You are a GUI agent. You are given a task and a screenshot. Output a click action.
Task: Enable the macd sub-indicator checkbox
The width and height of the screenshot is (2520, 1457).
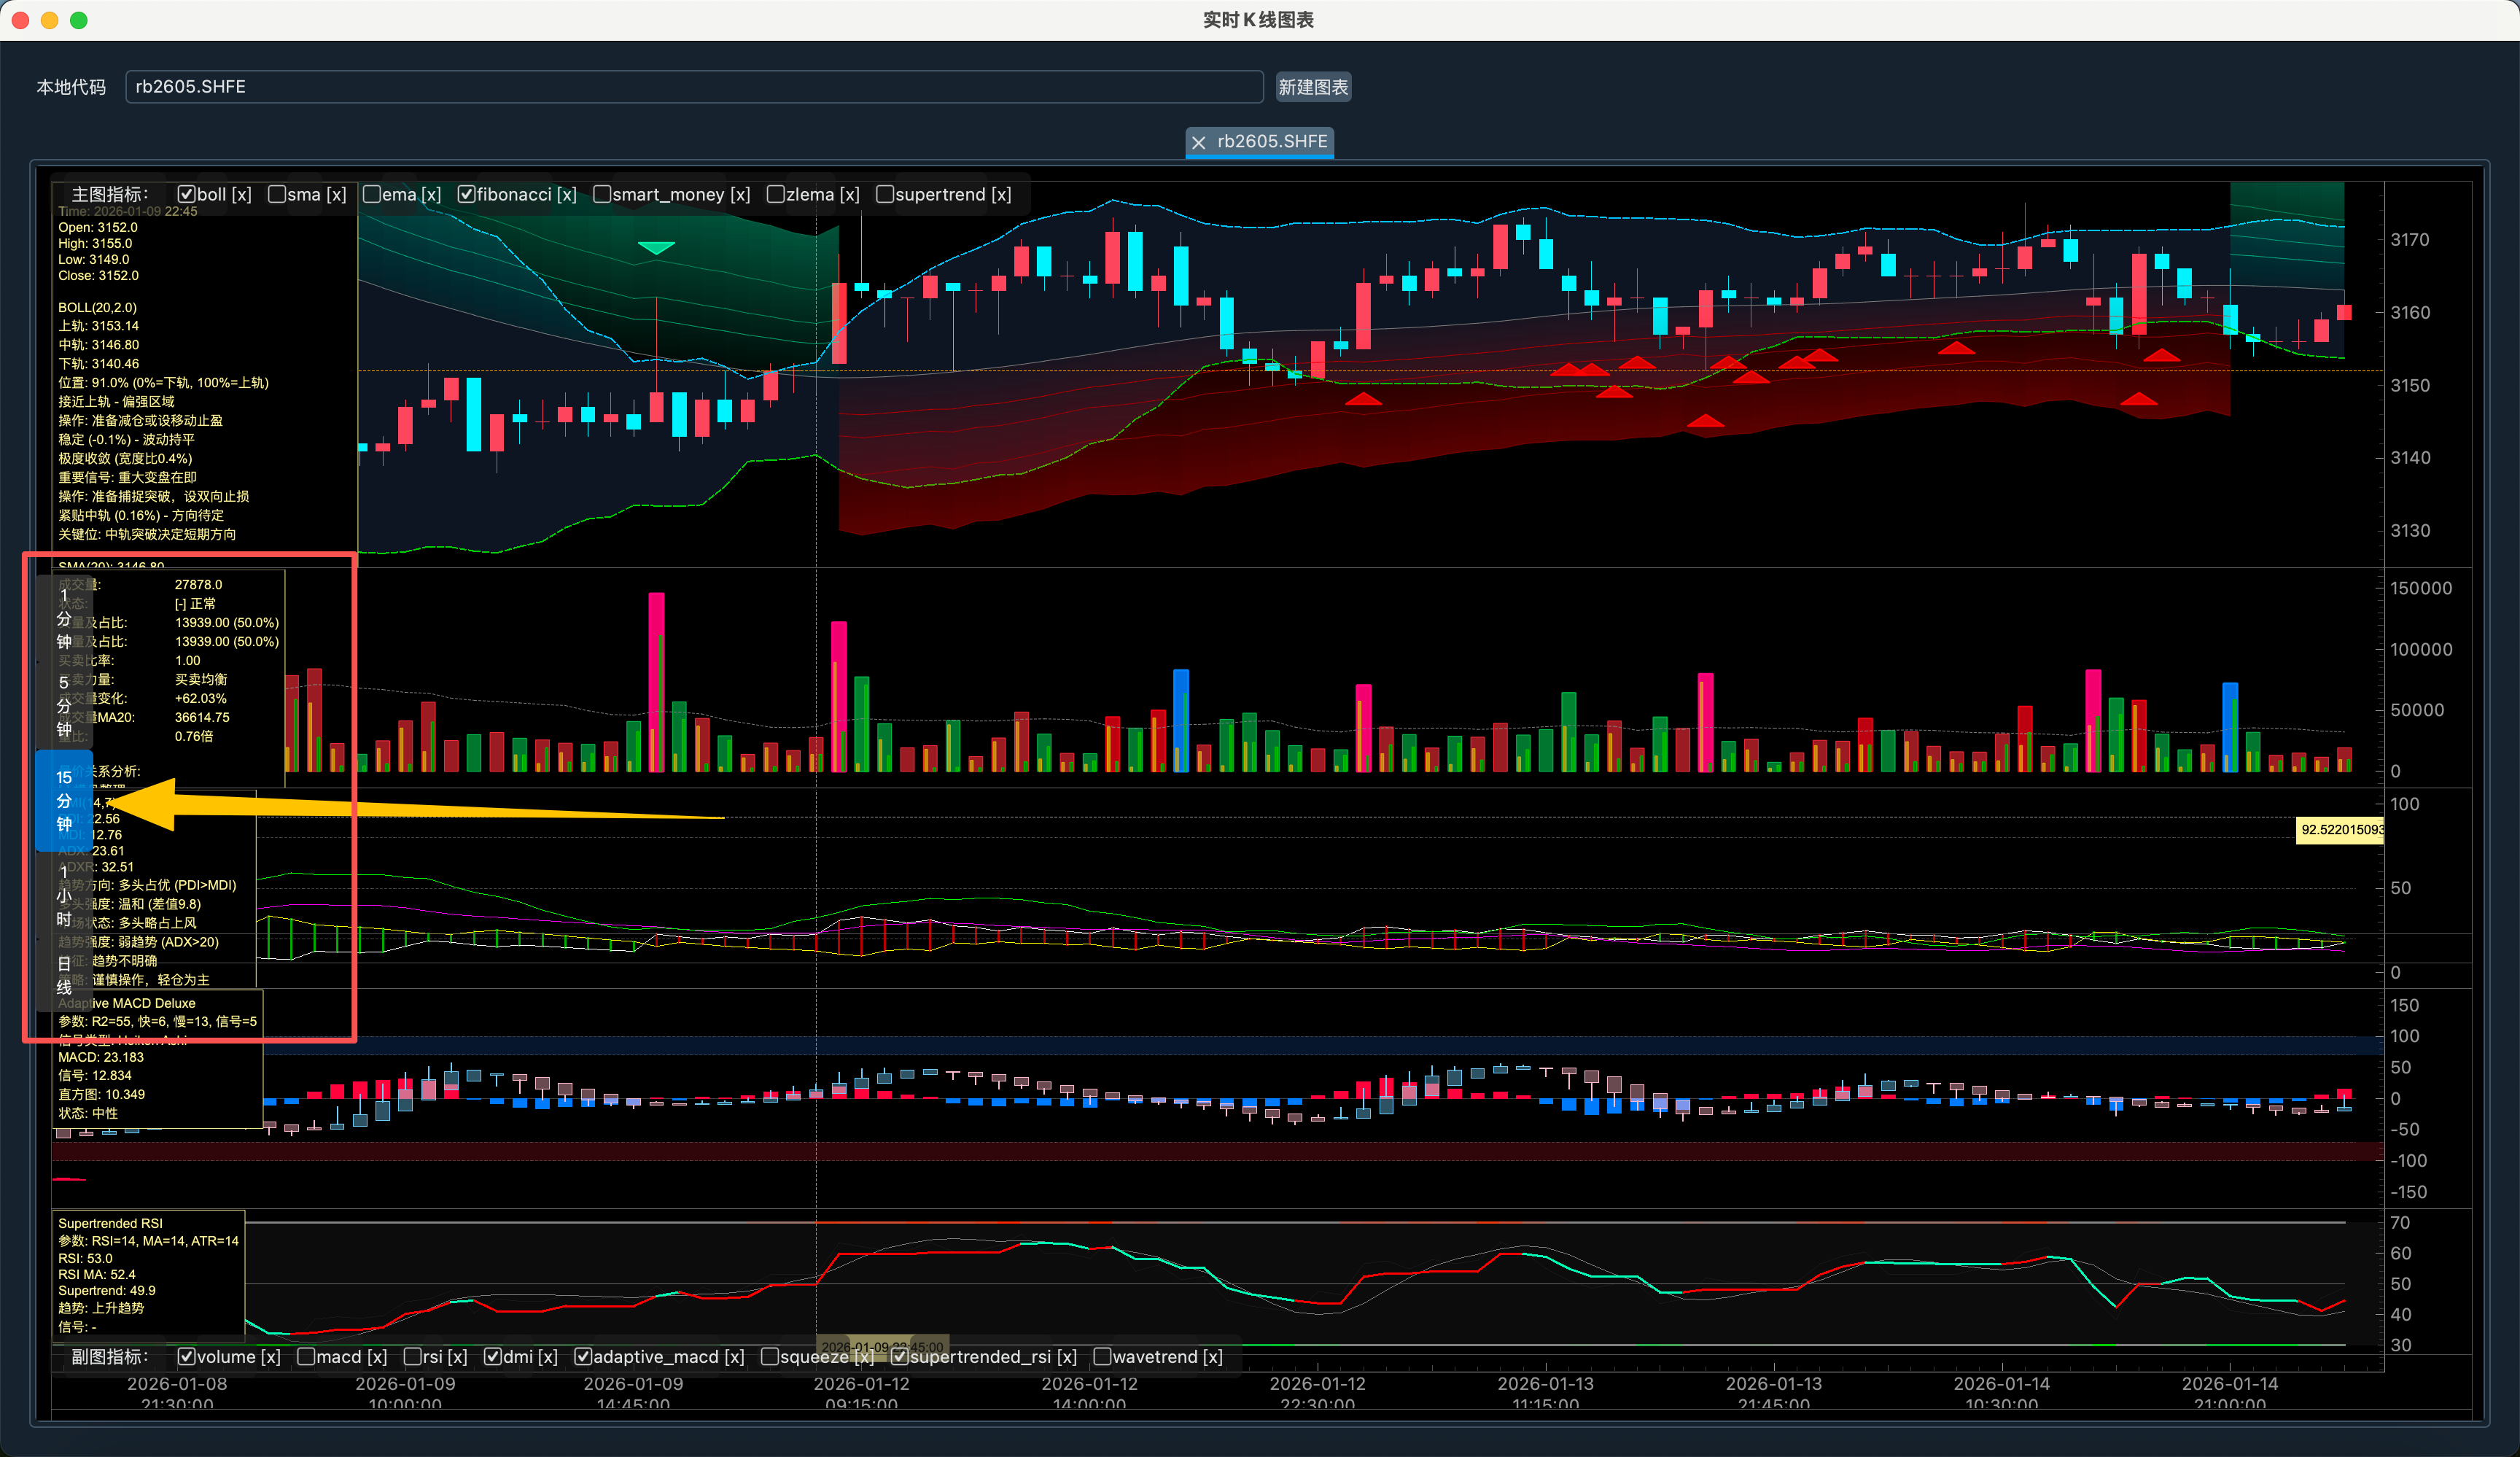pos(307,1357)
